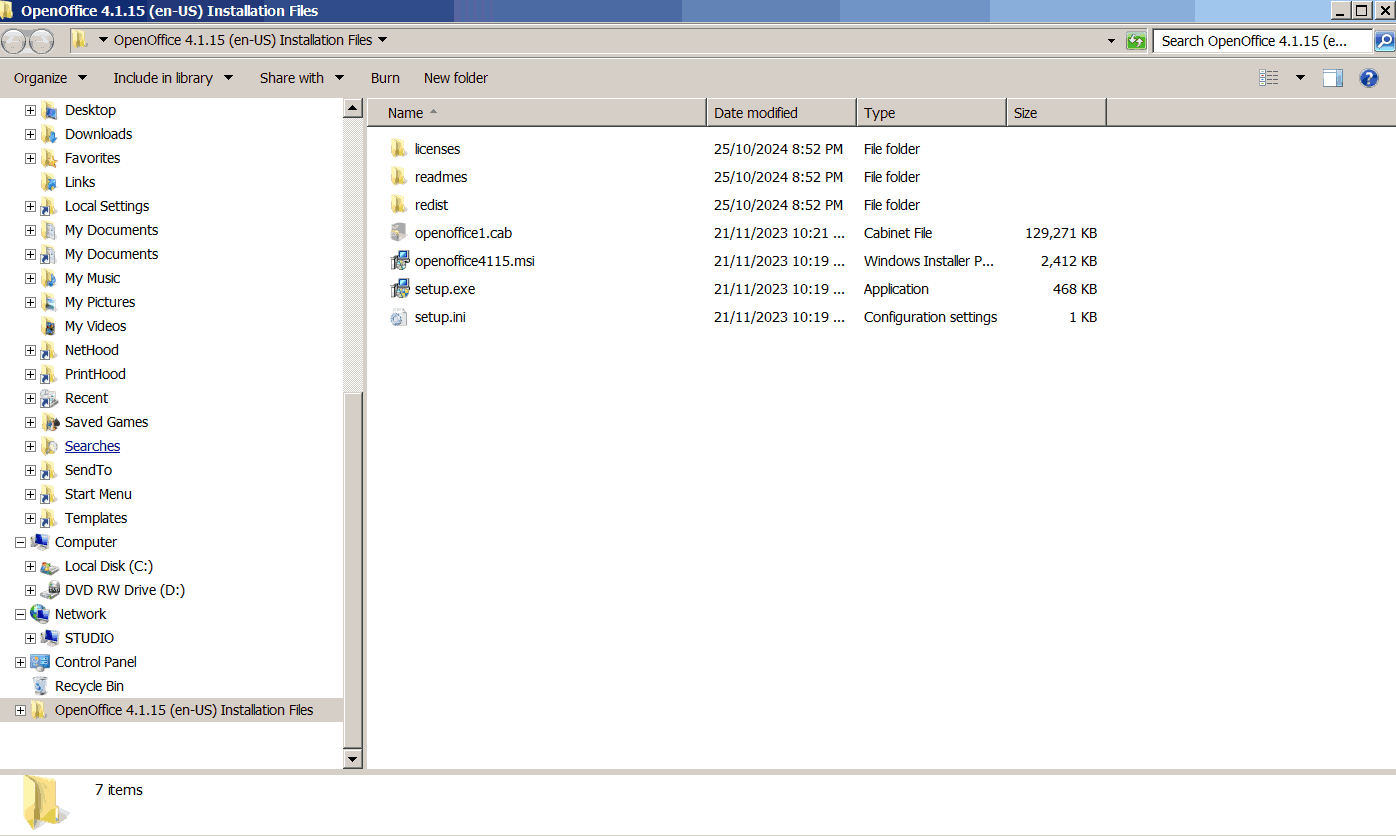Toggle the preview pane icon
The width and height of the screenshot is (1396, 836).
click(x=1333, y=78)
